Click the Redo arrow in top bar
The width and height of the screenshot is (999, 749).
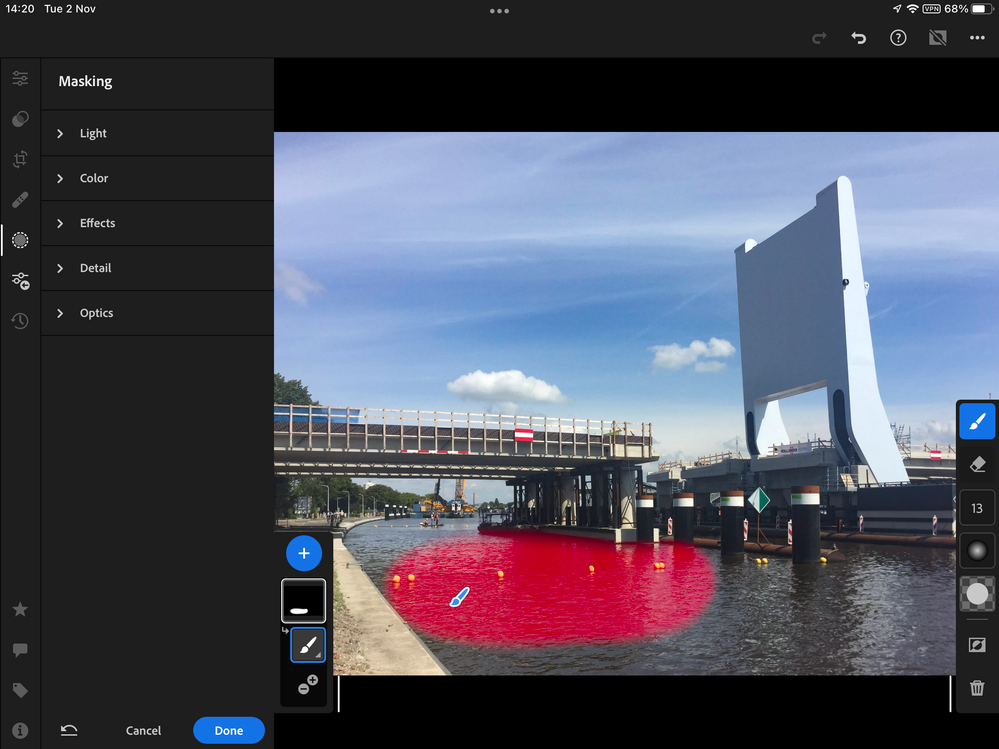pos(819,38)
